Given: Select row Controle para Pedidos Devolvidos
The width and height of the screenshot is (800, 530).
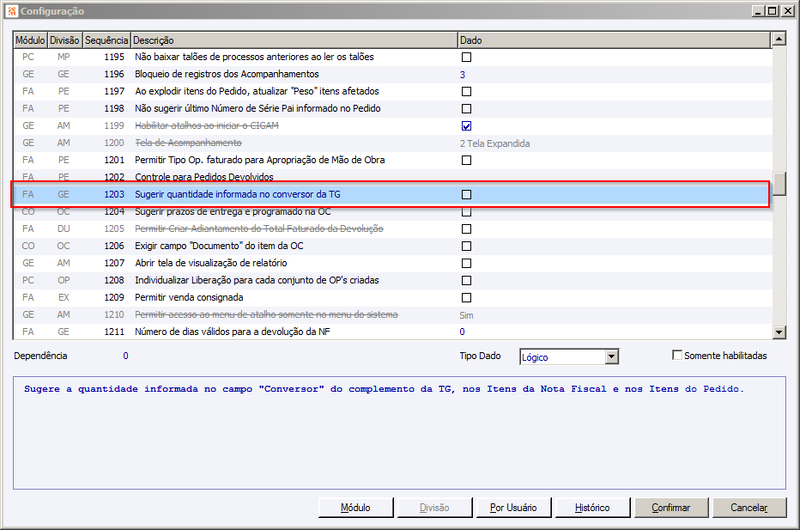Looking at the screenshot, I should [x=392, y=177].
